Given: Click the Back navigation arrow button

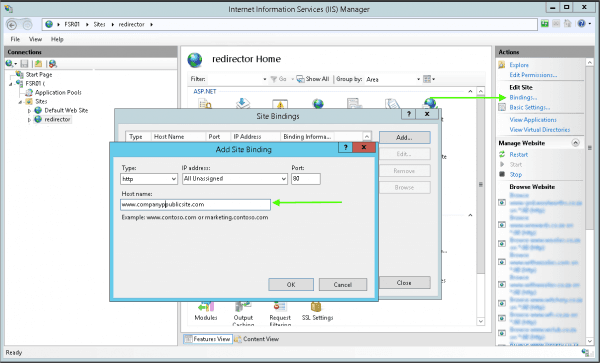Looking at the screenshot, I should (12, 25).
